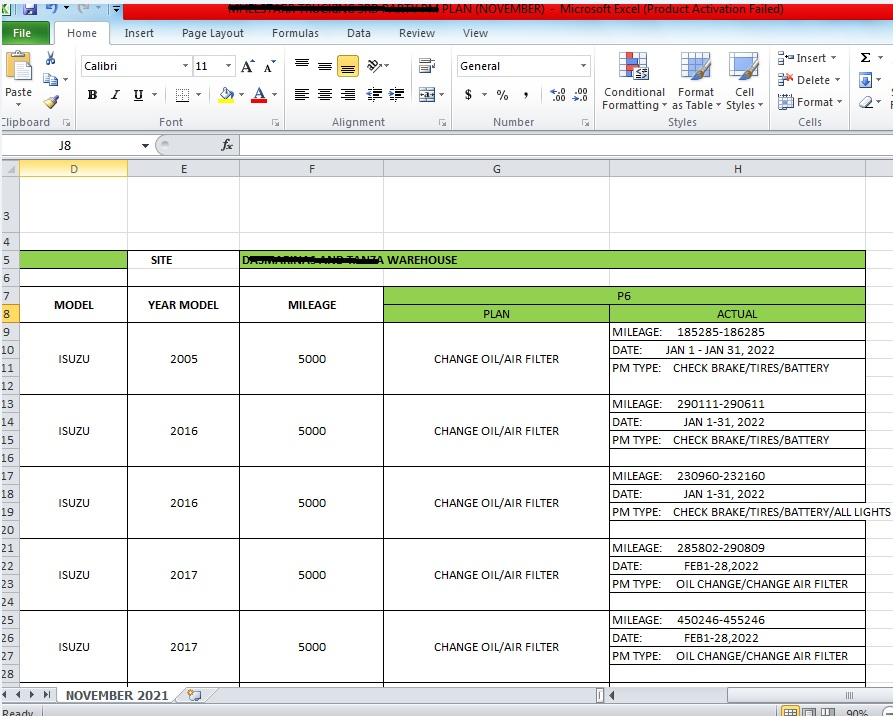The width and height of the screenshot is (893, 716).
Task: Apply Accounting dollar format
Action: click(x=468, y=95)
